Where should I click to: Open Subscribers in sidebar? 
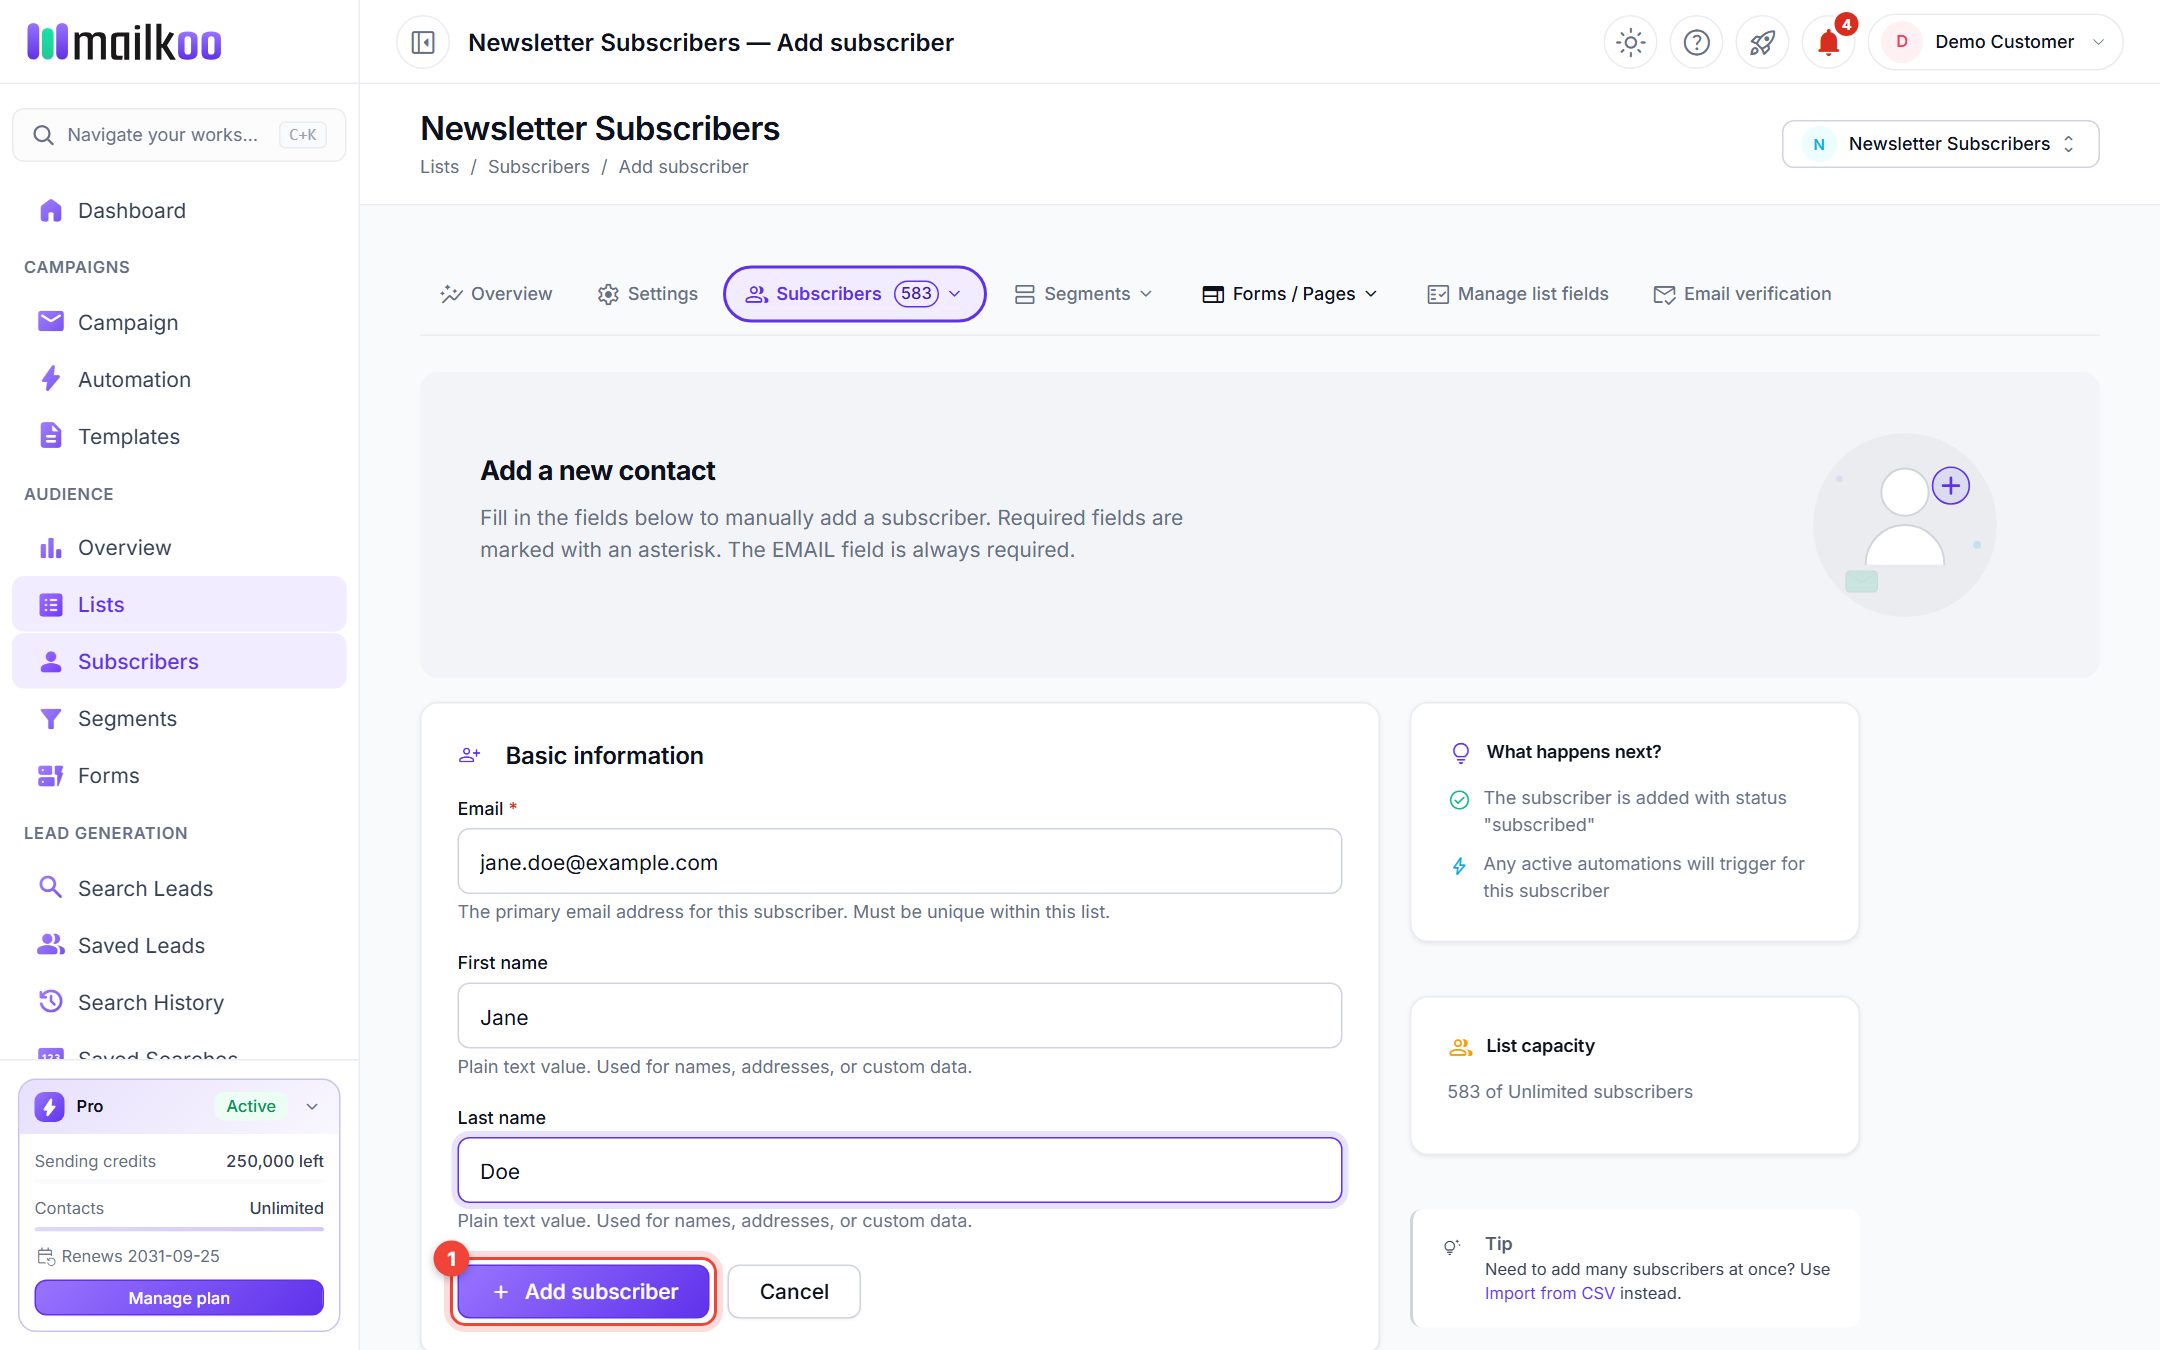179,661
